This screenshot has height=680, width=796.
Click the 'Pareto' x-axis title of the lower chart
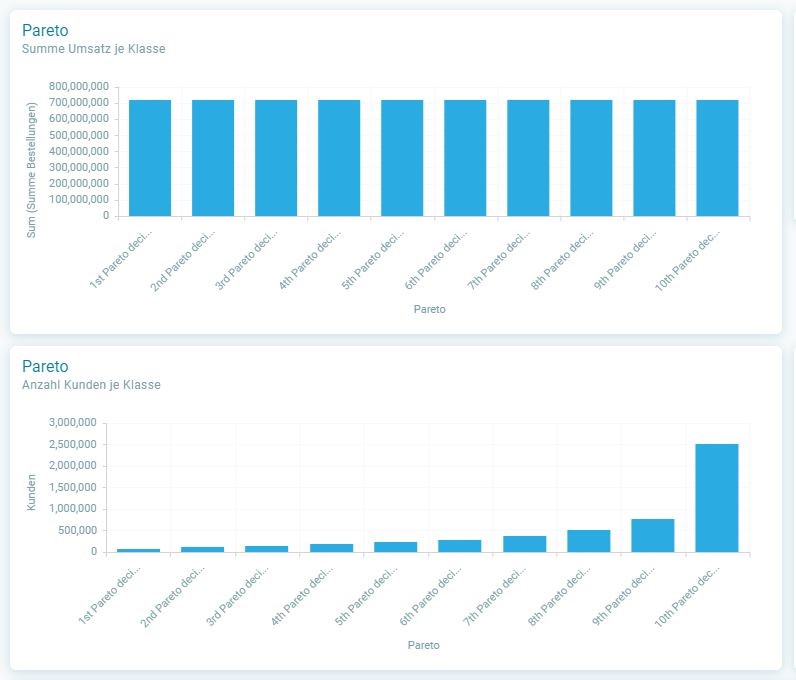[x=424, y=645]
